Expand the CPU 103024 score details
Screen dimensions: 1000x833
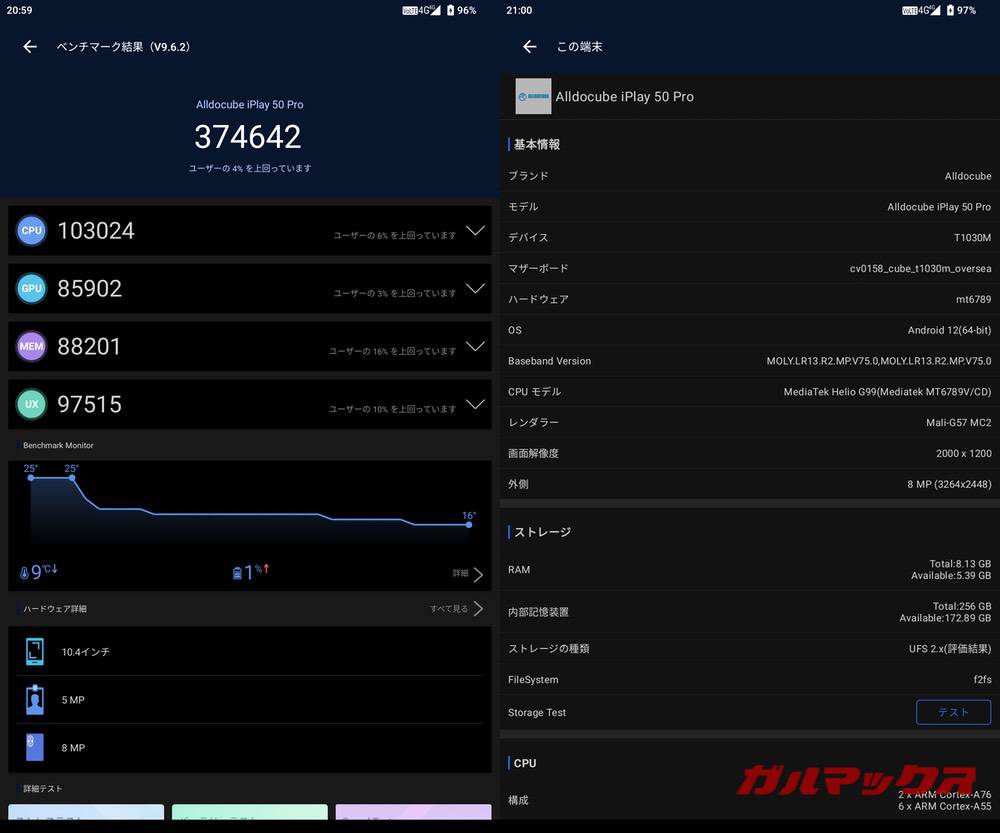point(476,230)
